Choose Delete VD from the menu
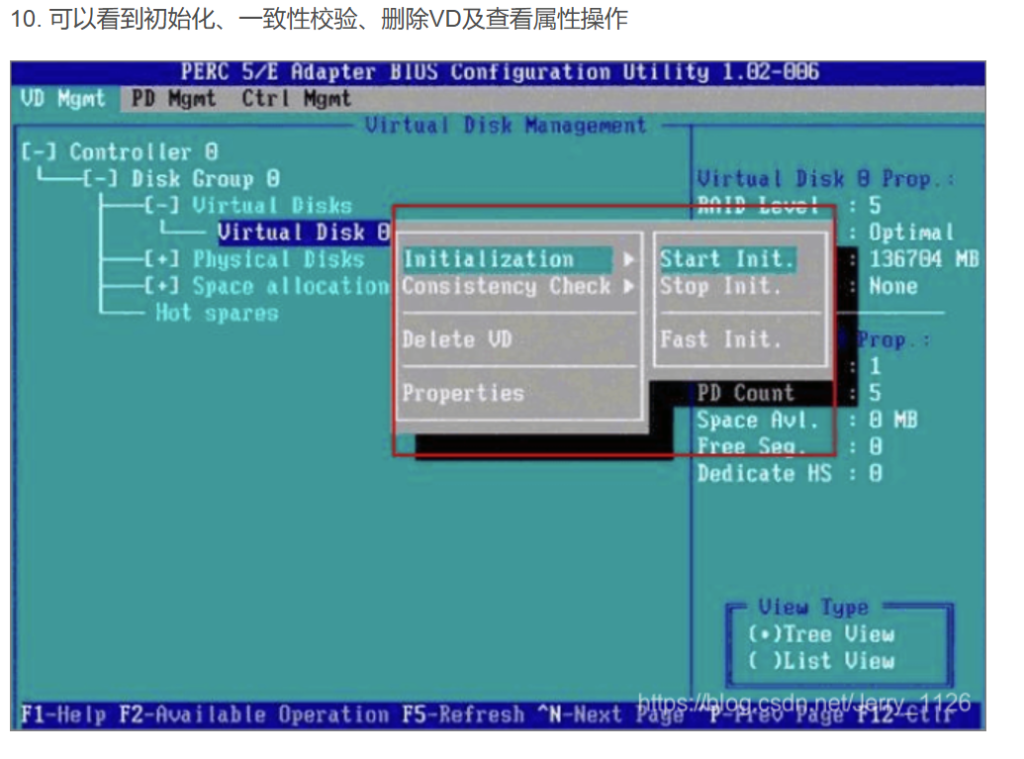 coord(457,340)
